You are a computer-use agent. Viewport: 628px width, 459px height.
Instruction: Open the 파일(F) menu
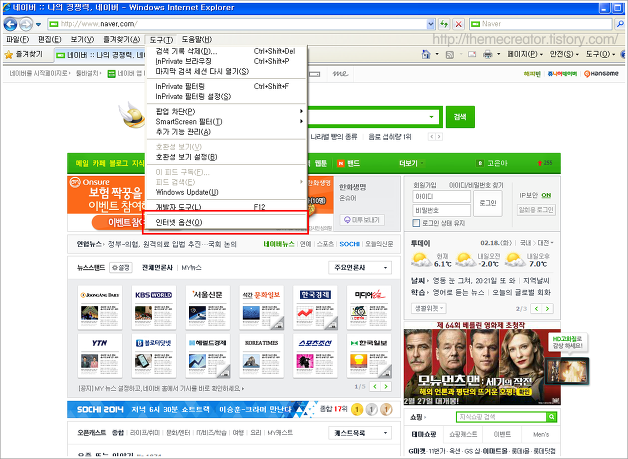(x=18, y=39)
